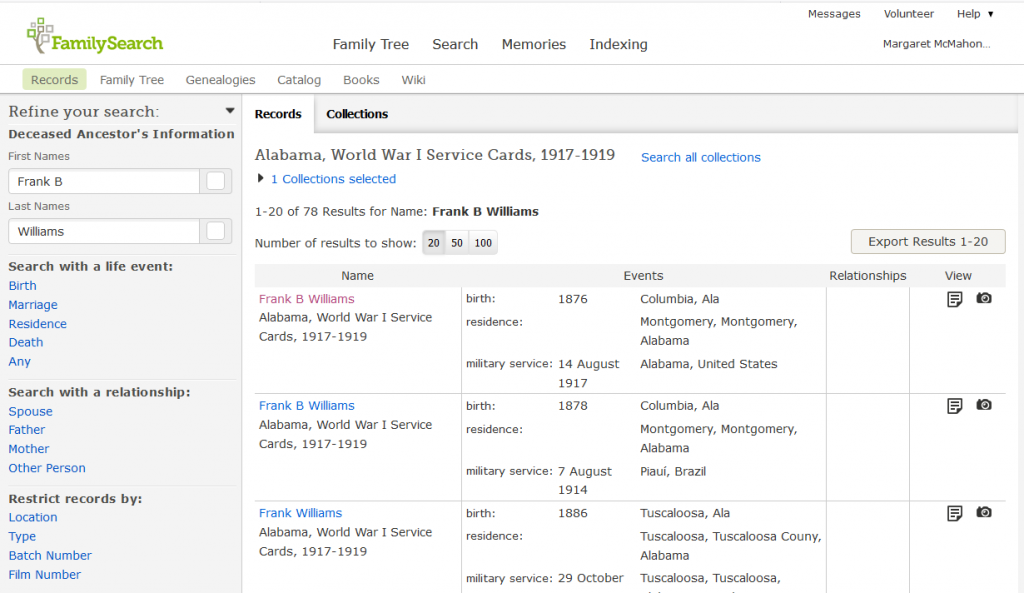Switch to the Catalog tab
This screenshot has height=593, width=1024.
coord(299,80)
